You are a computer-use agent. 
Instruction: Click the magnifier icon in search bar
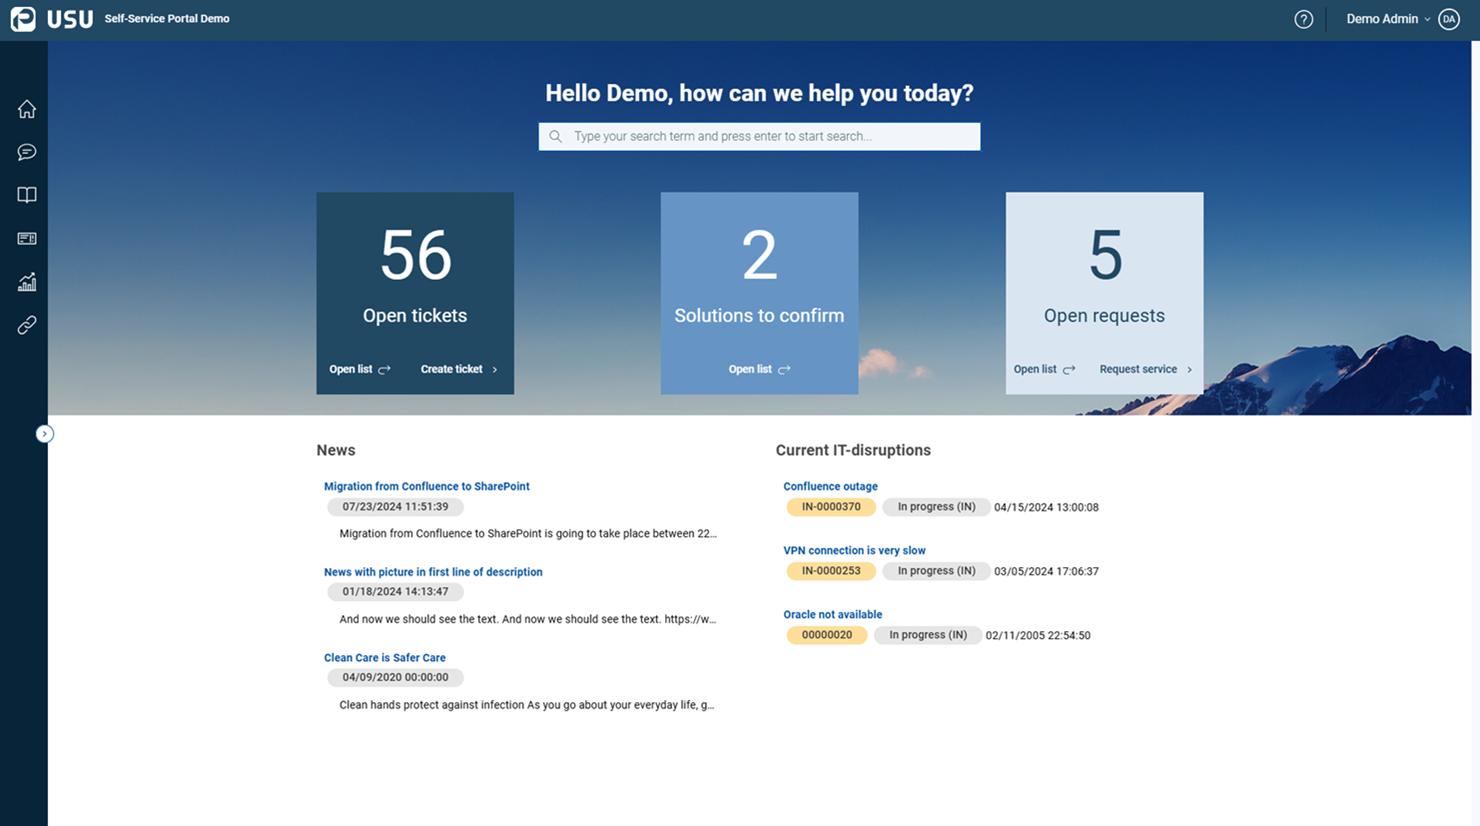pyautogui.click(x=556, y=136)
